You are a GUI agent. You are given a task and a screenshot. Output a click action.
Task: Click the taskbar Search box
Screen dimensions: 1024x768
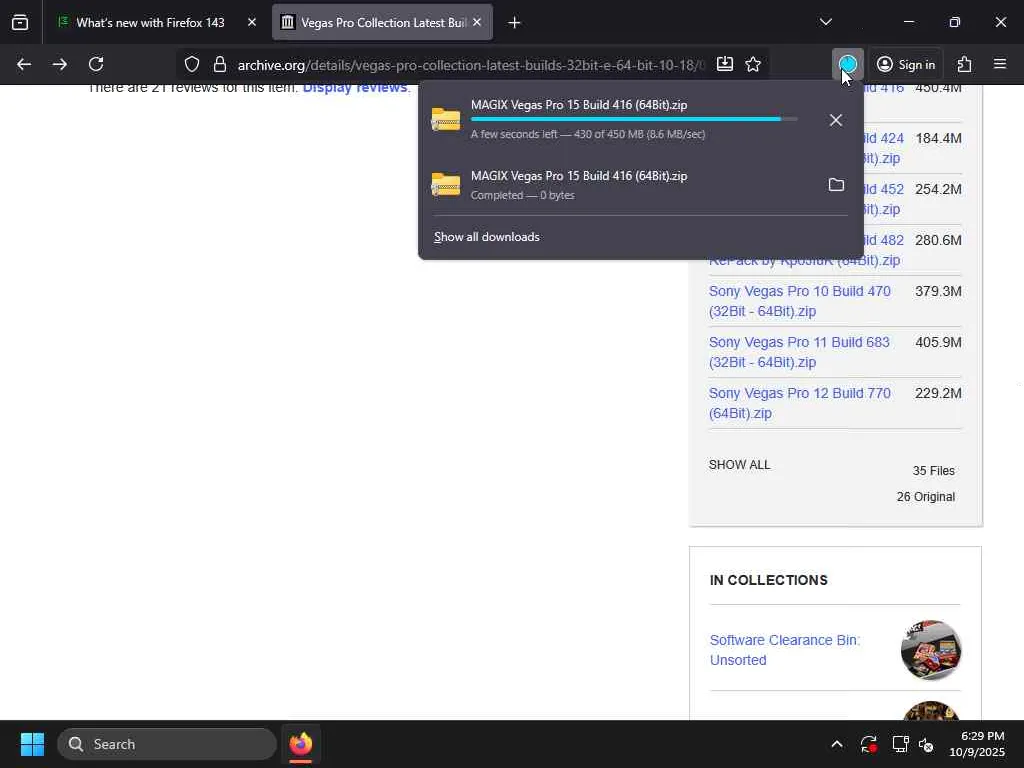167,744
